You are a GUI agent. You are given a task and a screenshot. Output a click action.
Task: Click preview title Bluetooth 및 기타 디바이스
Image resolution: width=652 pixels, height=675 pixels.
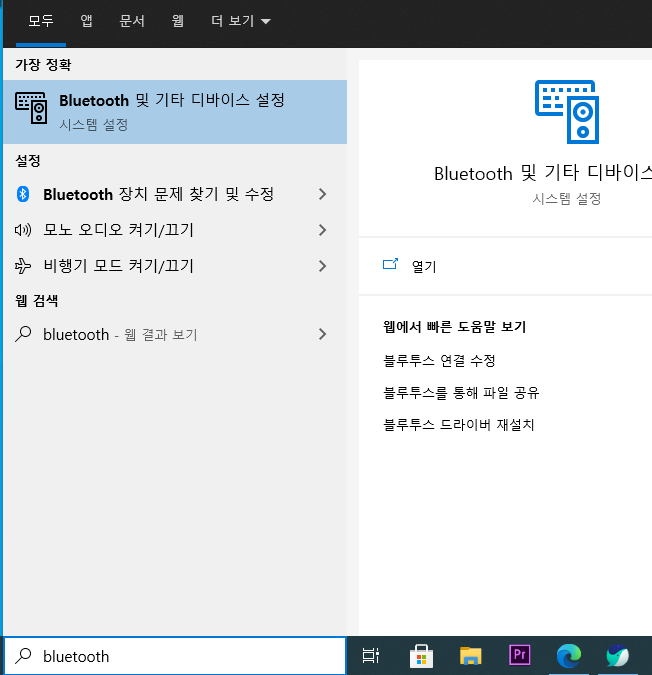pos(543,173)
